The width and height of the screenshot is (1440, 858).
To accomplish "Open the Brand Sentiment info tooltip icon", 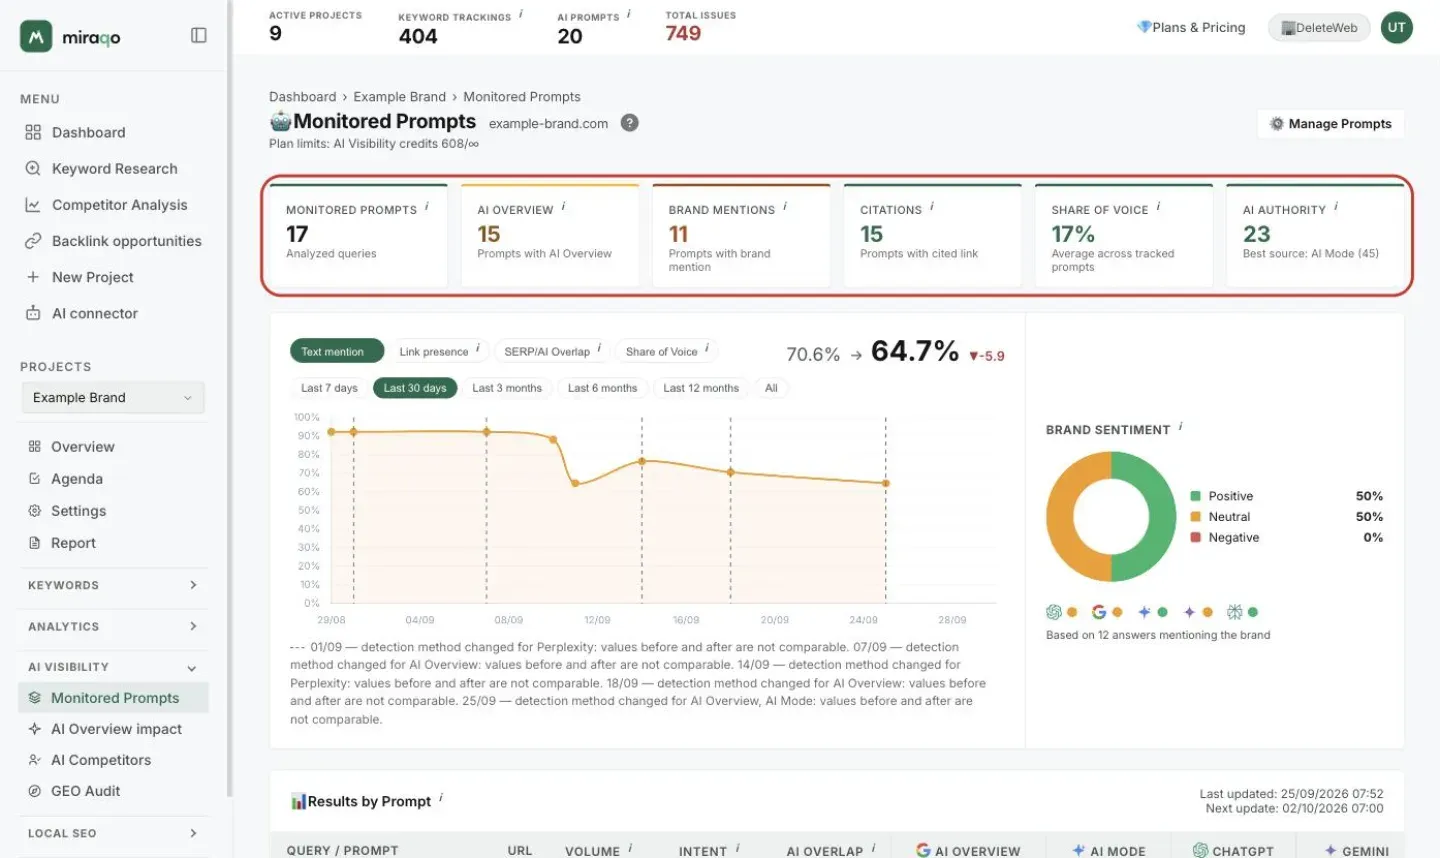I will coord(1180,426).
